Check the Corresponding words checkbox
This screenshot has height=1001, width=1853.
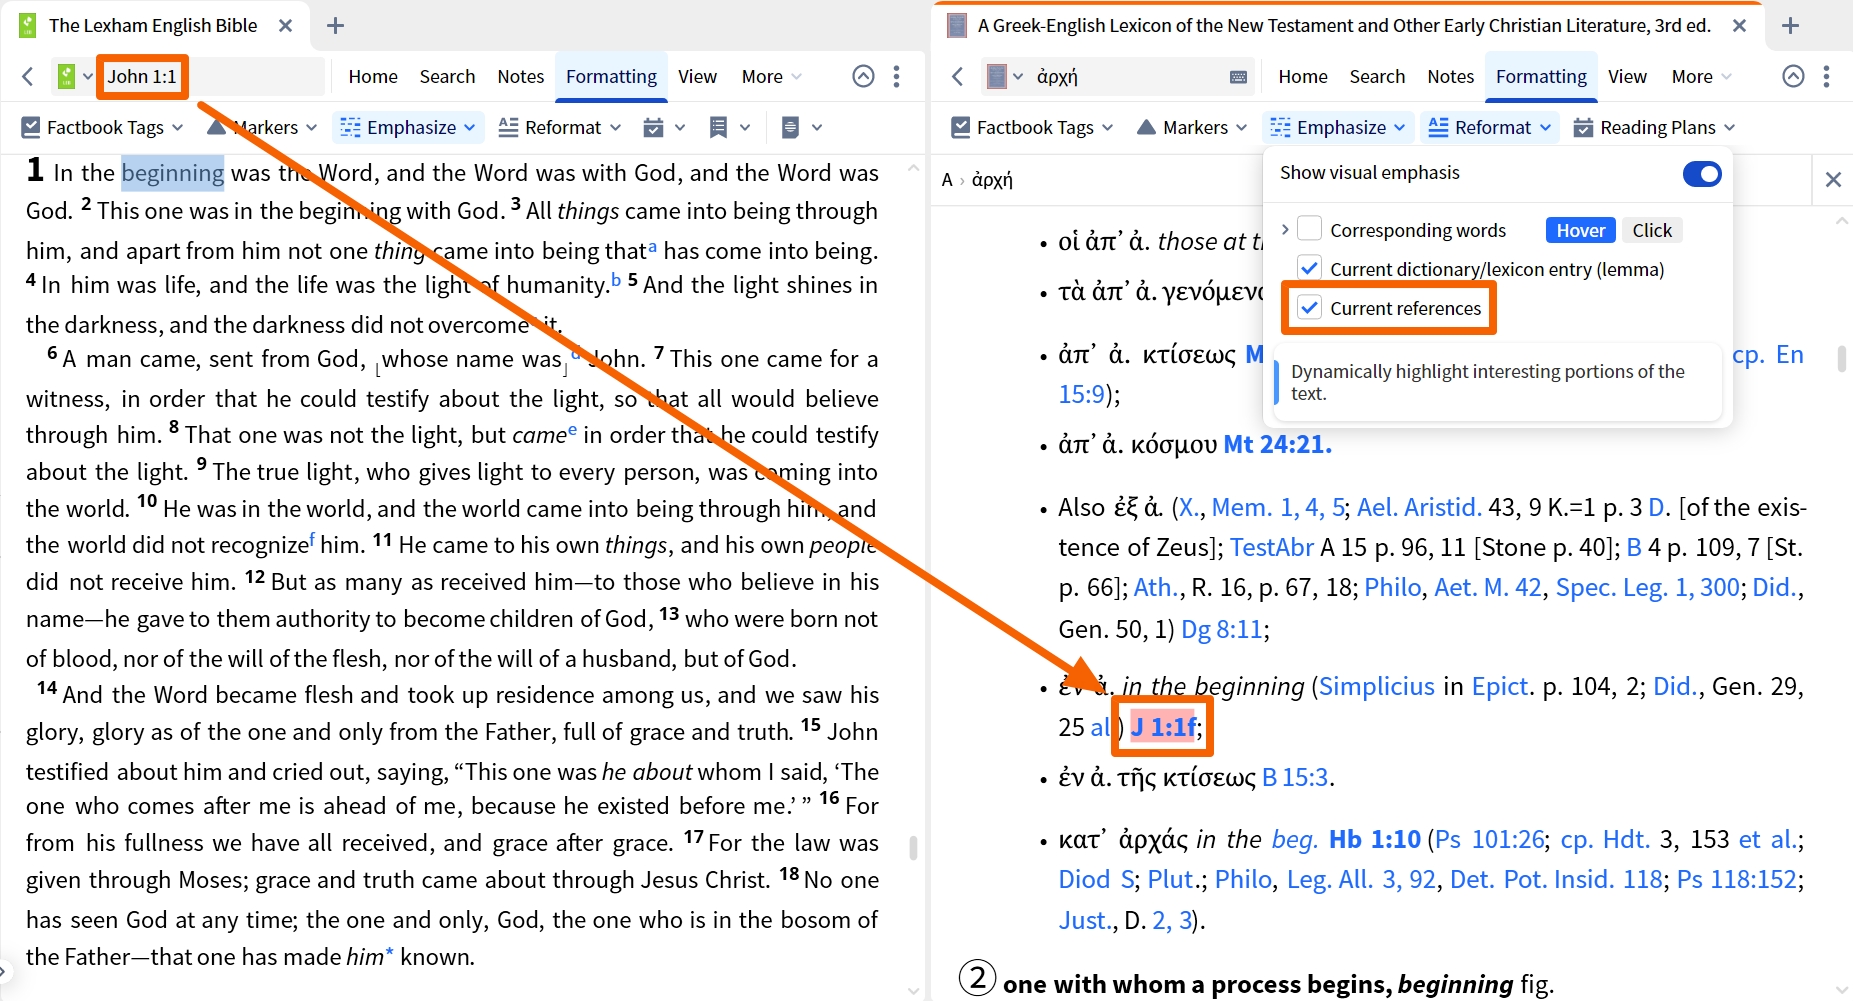tap(1310, 230)
